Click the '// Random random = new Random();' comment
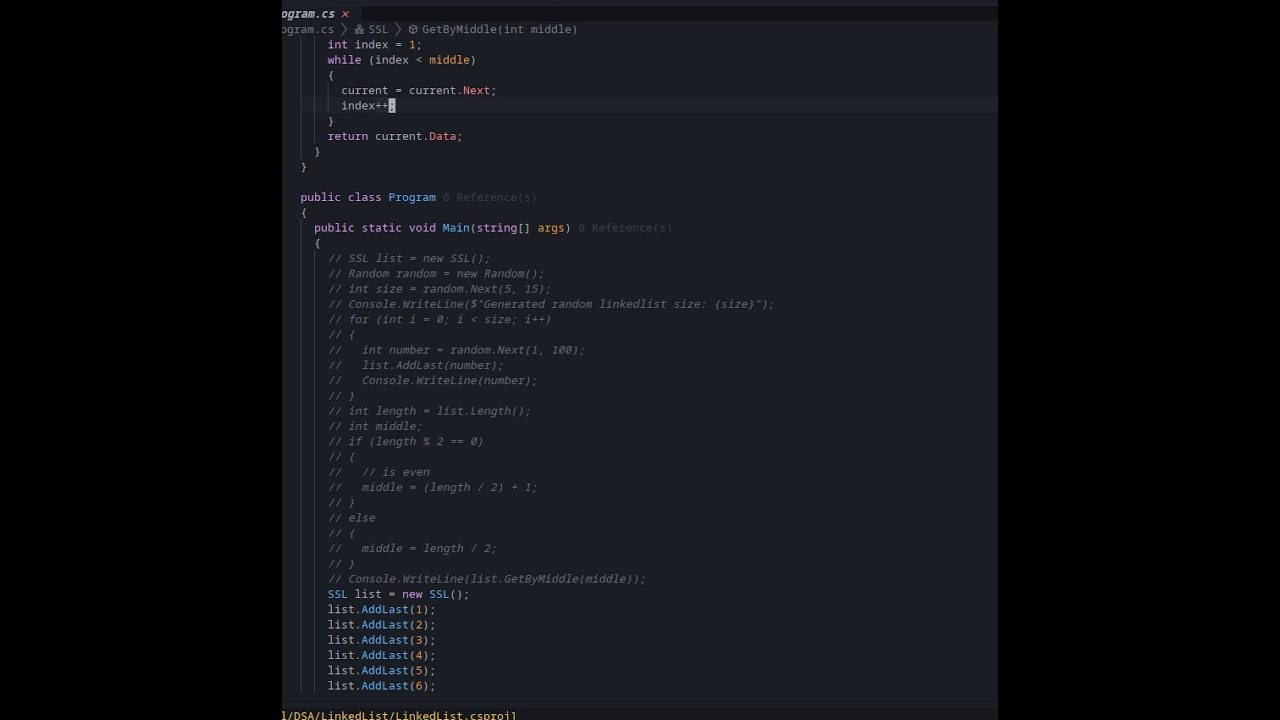1280x720 pixels. tap(436, 274)
